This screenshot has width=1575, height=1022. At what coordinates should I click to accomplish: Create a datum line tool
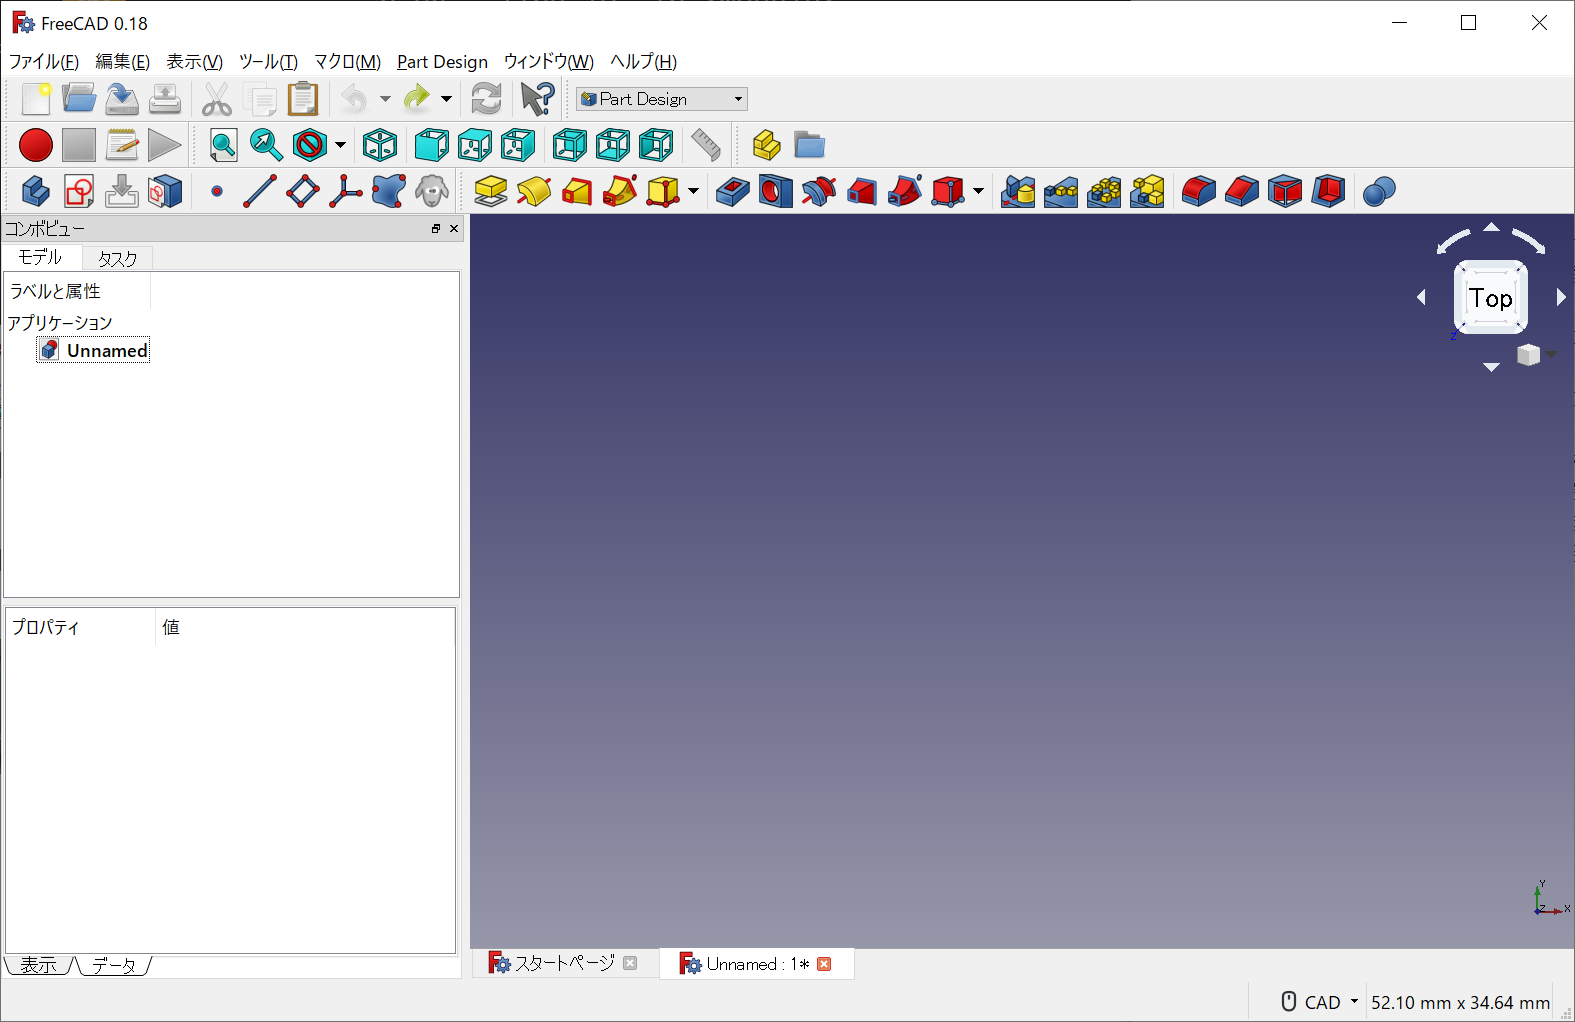pos(260,191)
